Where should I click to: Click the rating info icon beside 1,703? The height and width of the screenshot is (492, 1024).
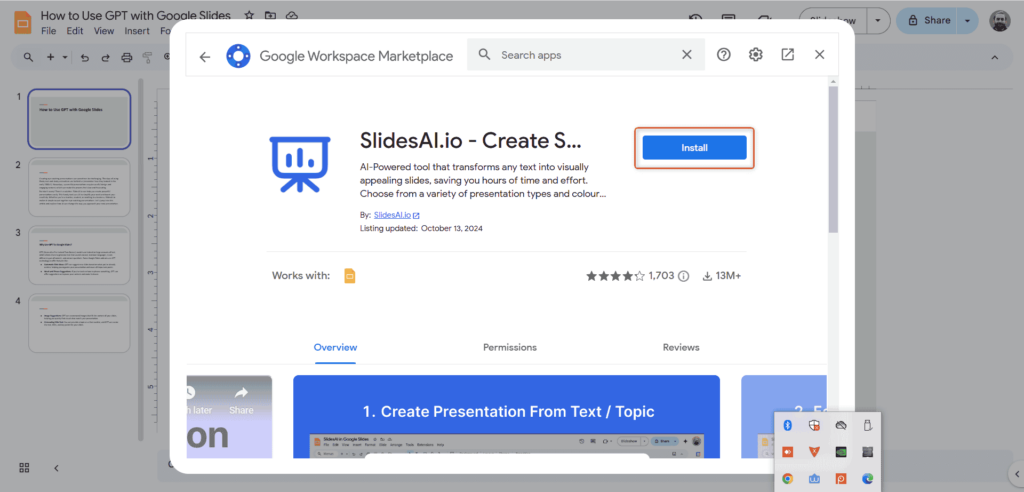(x=684, y=276)
